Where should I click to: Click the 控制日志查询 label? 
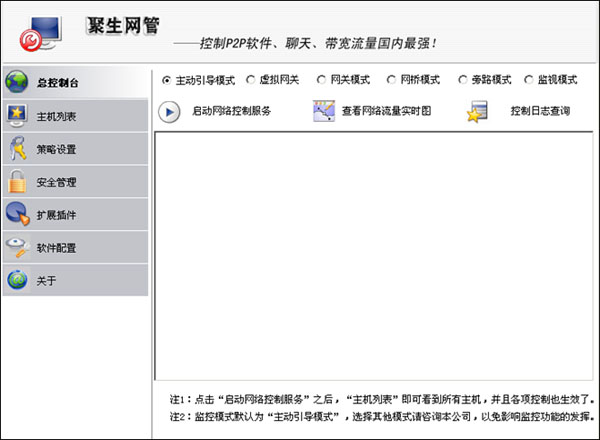[540, 111]
